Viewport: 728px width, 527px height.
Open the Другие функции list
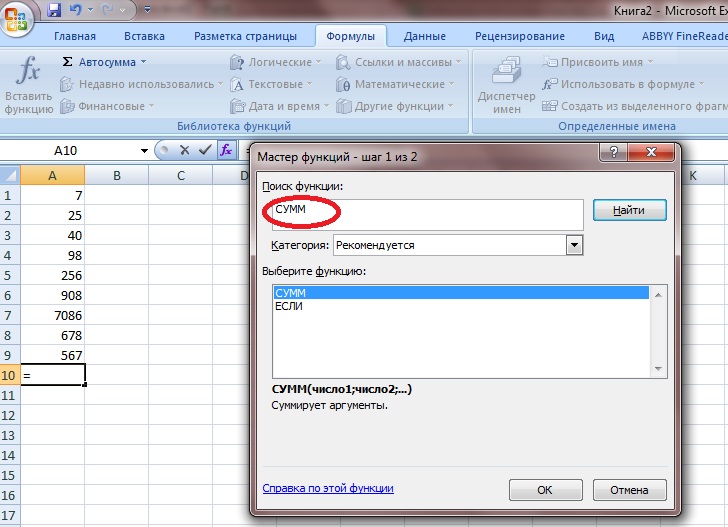coord(394,106)
